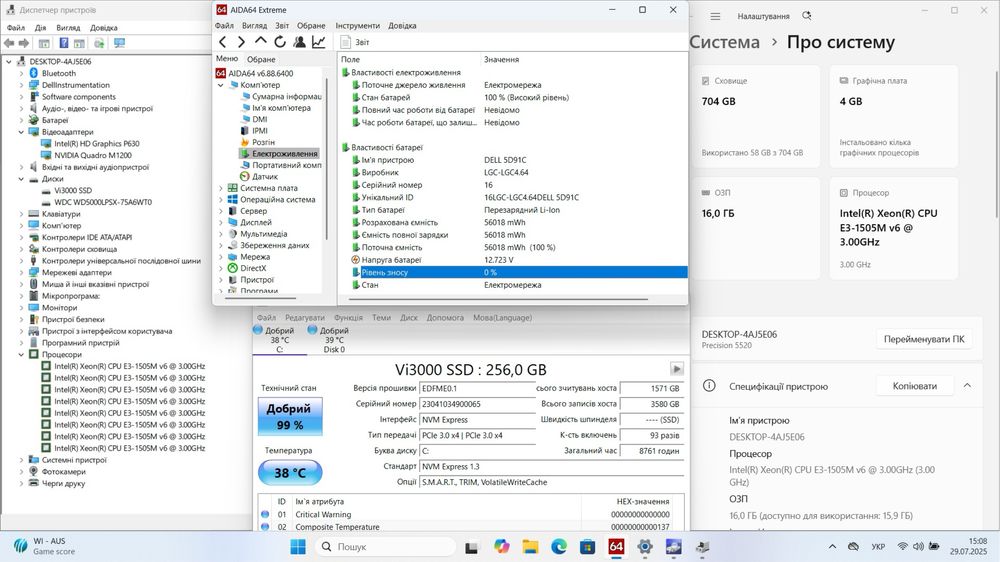The width and height of the screenshot is (1000, 562).
Task: Open Дія menu in Device Manager
Action: click(x=40, y=28)
